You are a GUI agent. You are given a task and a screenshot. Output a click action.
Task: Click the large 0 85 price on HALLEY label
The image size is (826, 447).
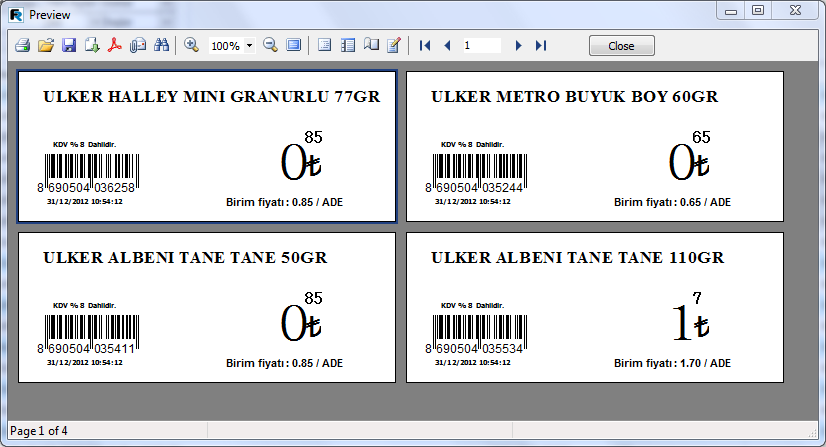coord(302,156)
